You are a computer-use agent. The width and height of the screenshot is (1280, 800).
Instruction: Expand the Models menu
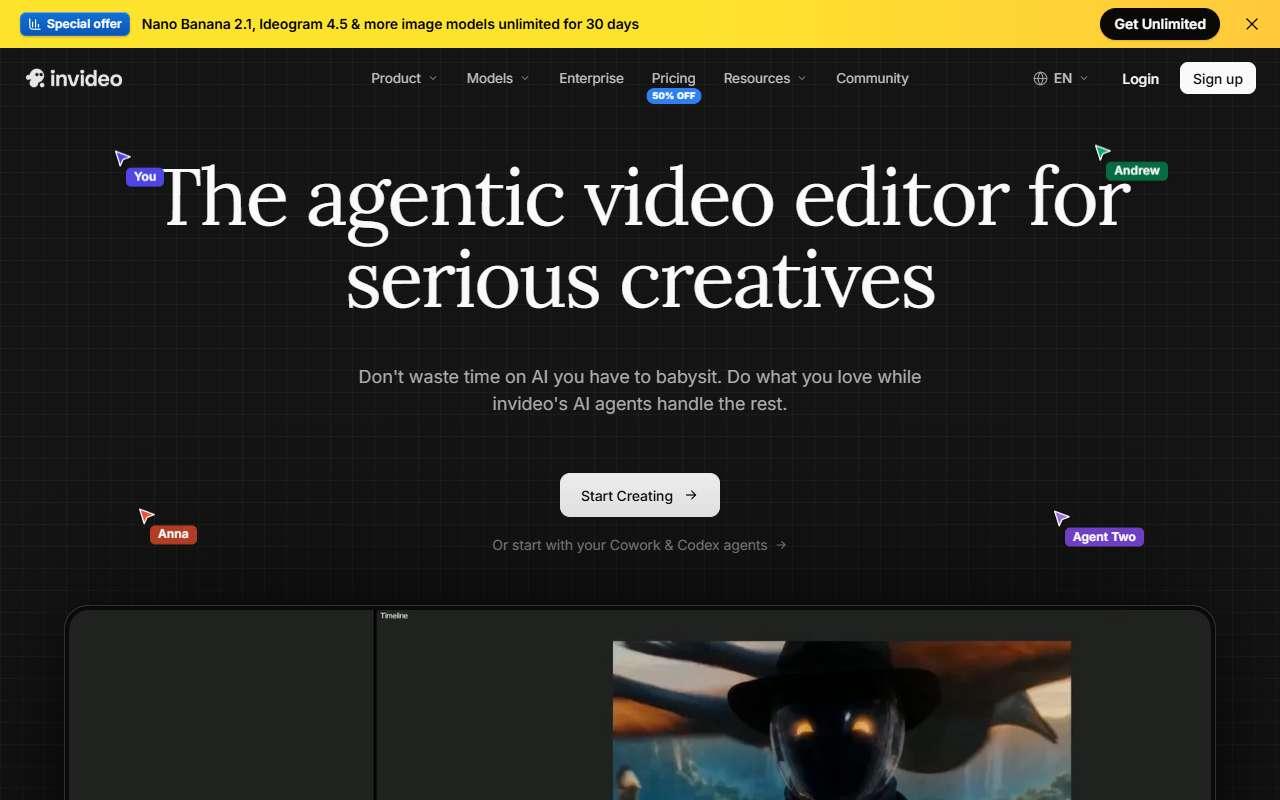tap(498, 78)
